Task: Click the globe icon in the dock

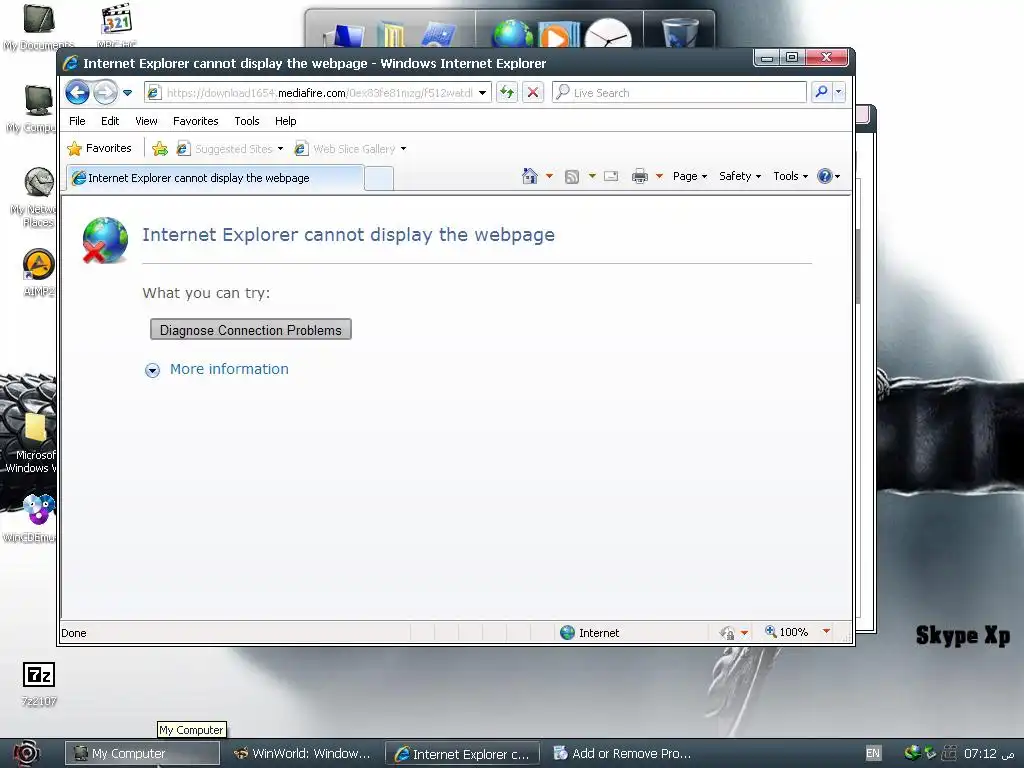Action: pos(512,34)
